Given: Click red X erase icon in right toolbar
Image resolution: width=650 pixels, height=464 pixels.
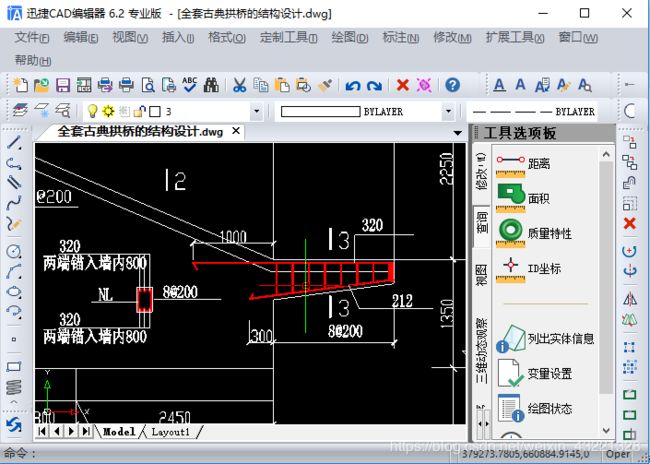Looking at the screenshot, I should pyautogui.click(x=629, y=224).
